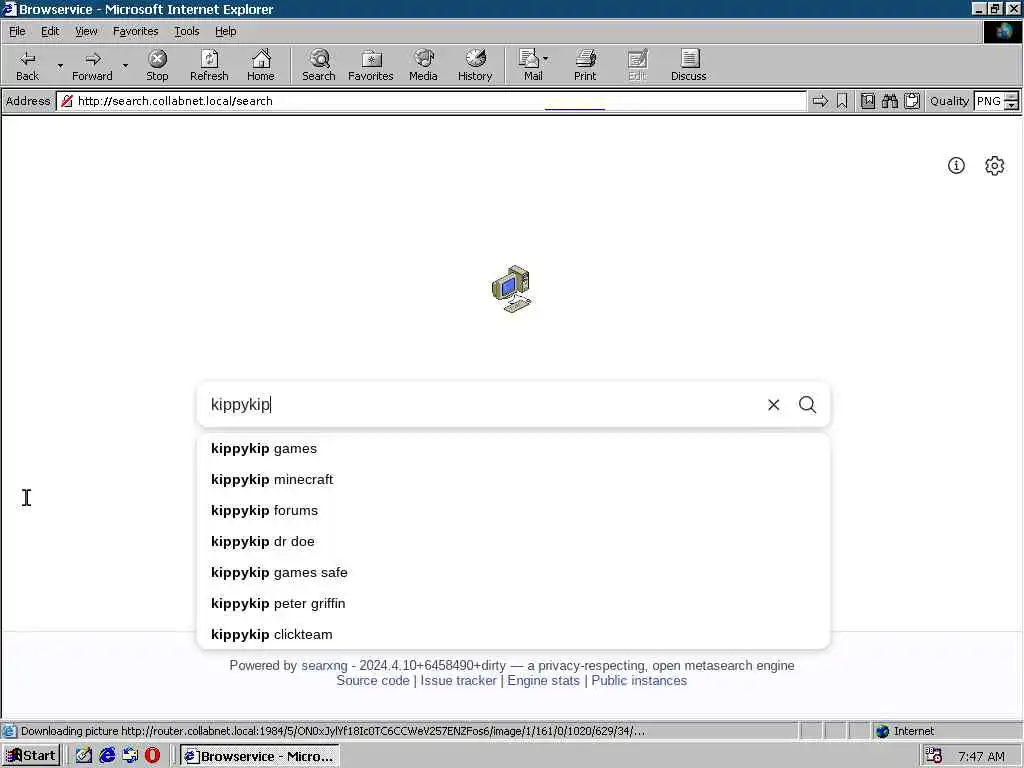This screenshot has width=1024, height=768.
Task: Open the Edit menu
Action: pyautogui.click(x=50, y=31)
